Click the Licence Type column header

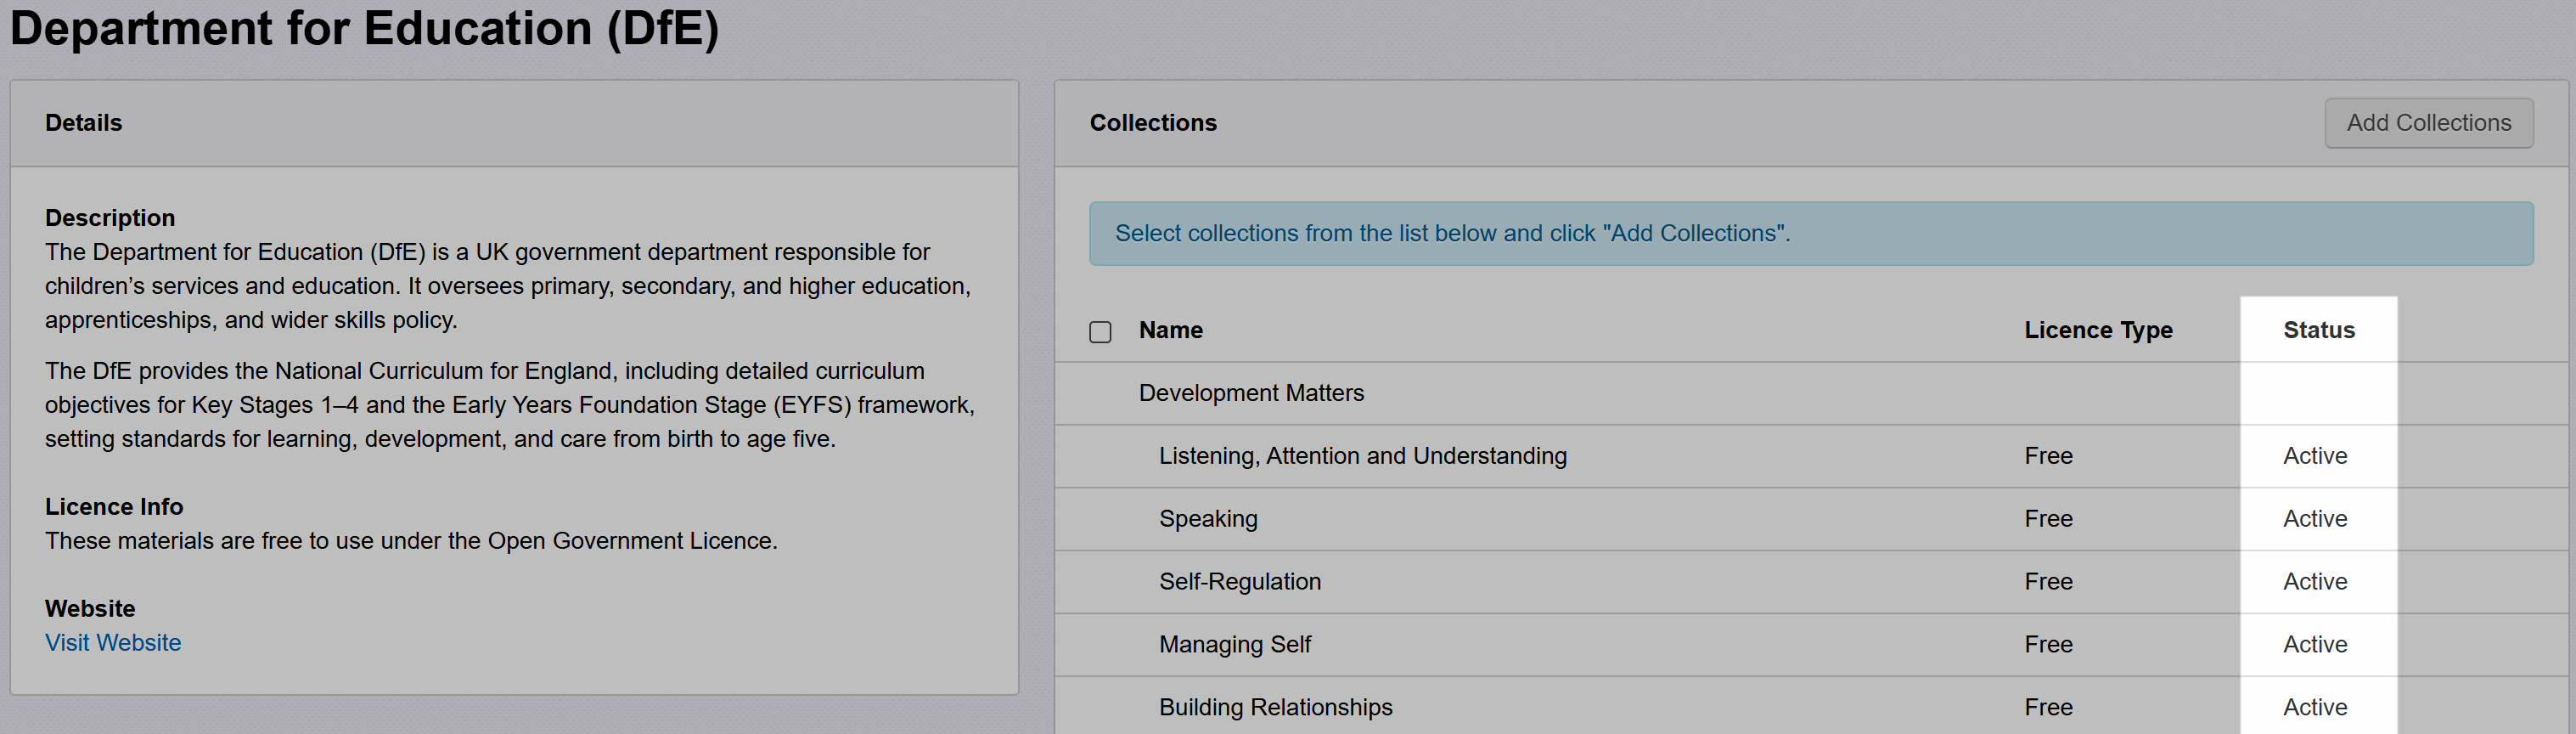(x=2098, y=330)
